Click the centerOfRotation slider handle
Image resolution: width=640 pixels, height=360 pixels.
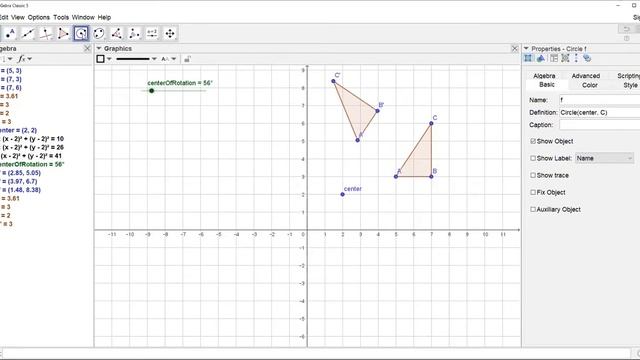151,91
